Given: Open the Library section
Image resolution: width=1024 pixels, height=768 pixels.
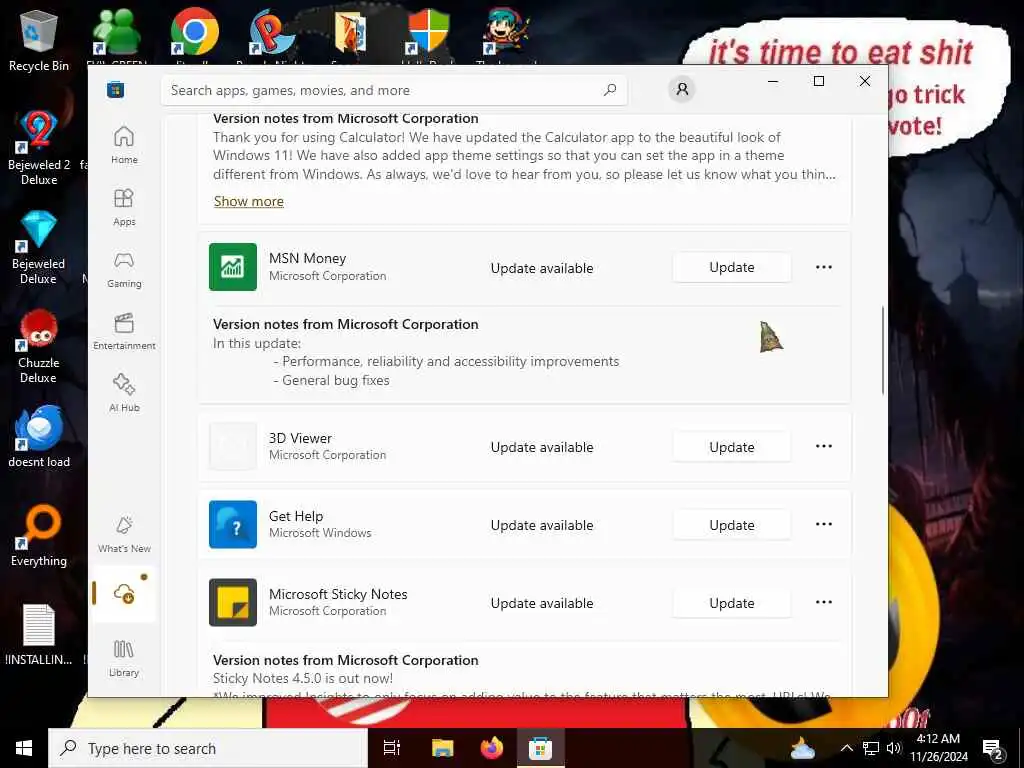Looking at the screenshot, I should pos(124,658).
